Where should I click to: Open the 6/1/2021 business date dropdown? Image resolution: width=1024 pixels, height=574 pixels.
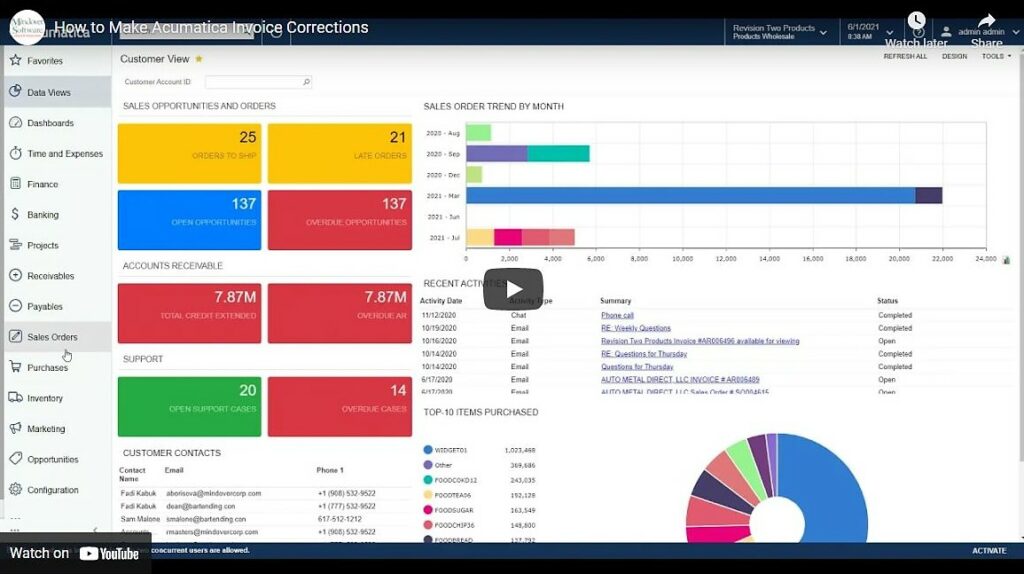tap(889, 32)
